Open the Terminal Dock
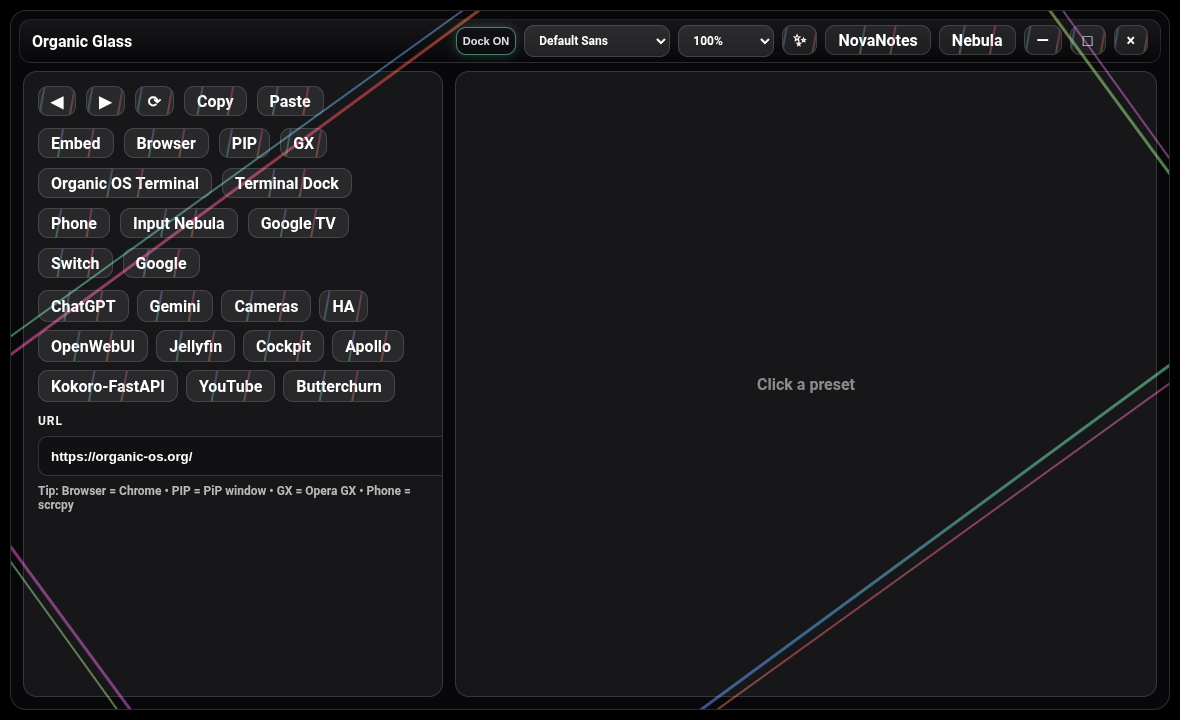1180x720 pixels. (x=287, y=184)
